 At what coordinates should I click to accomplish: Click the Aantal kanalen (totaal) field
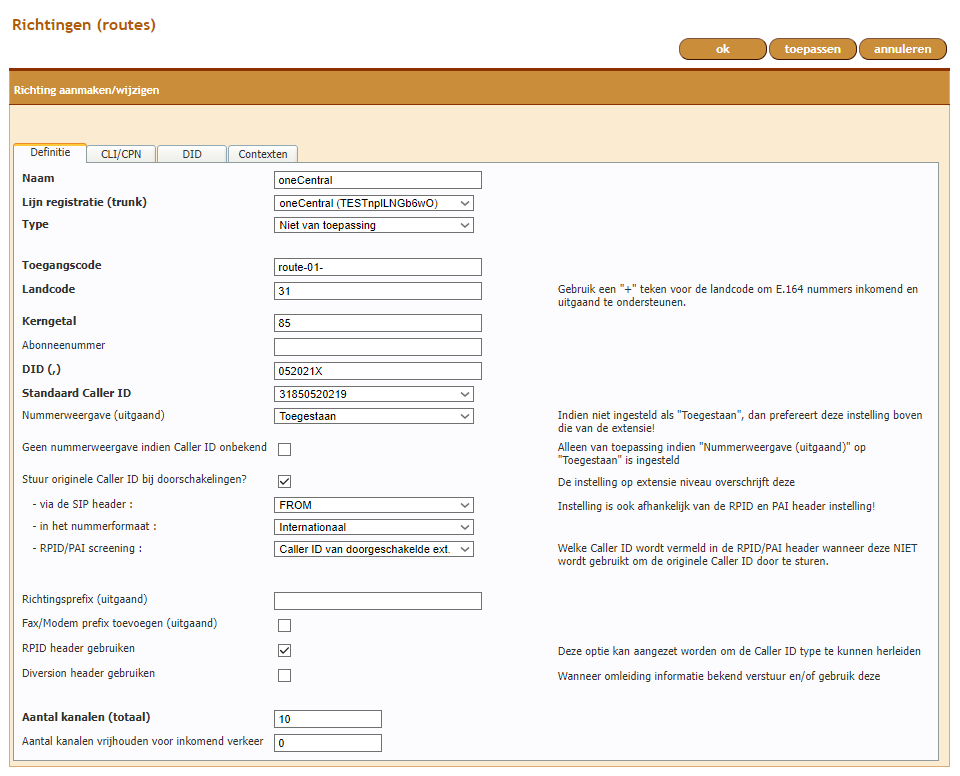[328, 719]
